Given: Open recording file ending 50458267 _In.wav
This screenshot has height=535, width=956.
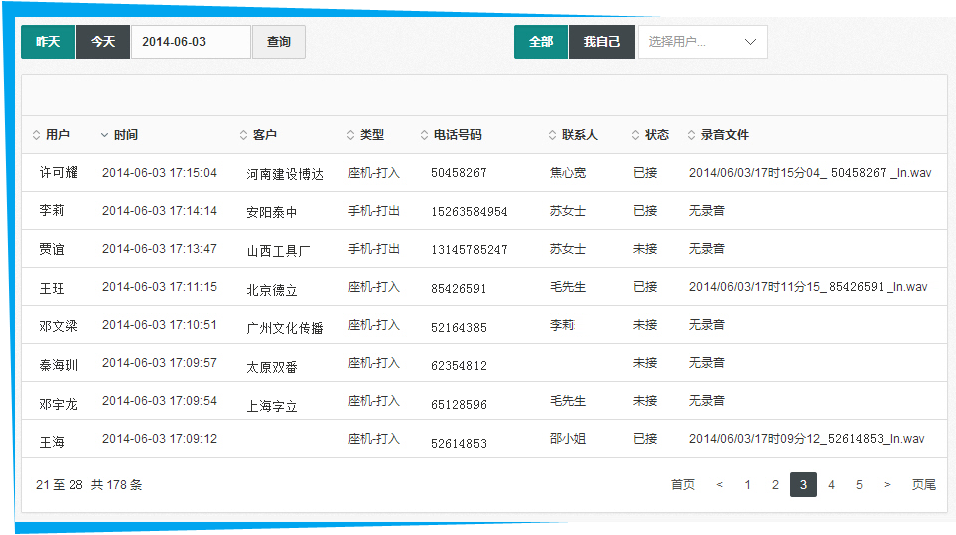Looking at the screenshot, I should 809,173.
